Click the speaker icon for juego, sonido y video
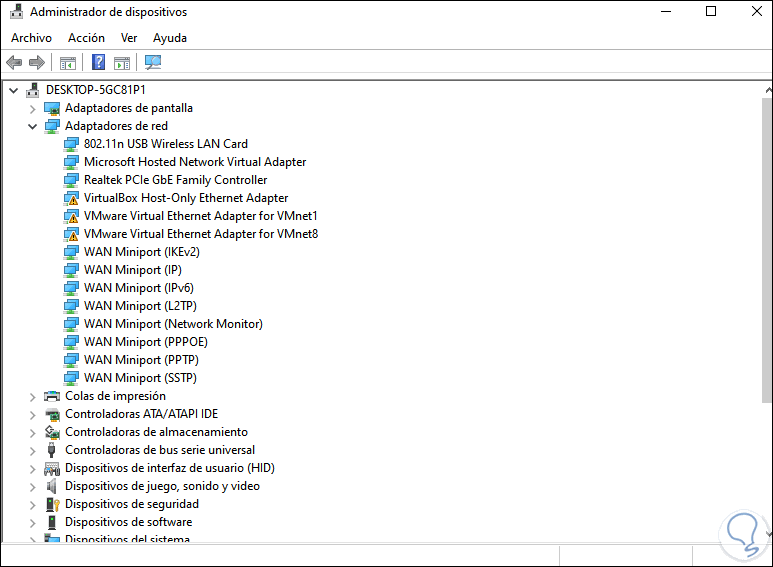 (51, 486)
